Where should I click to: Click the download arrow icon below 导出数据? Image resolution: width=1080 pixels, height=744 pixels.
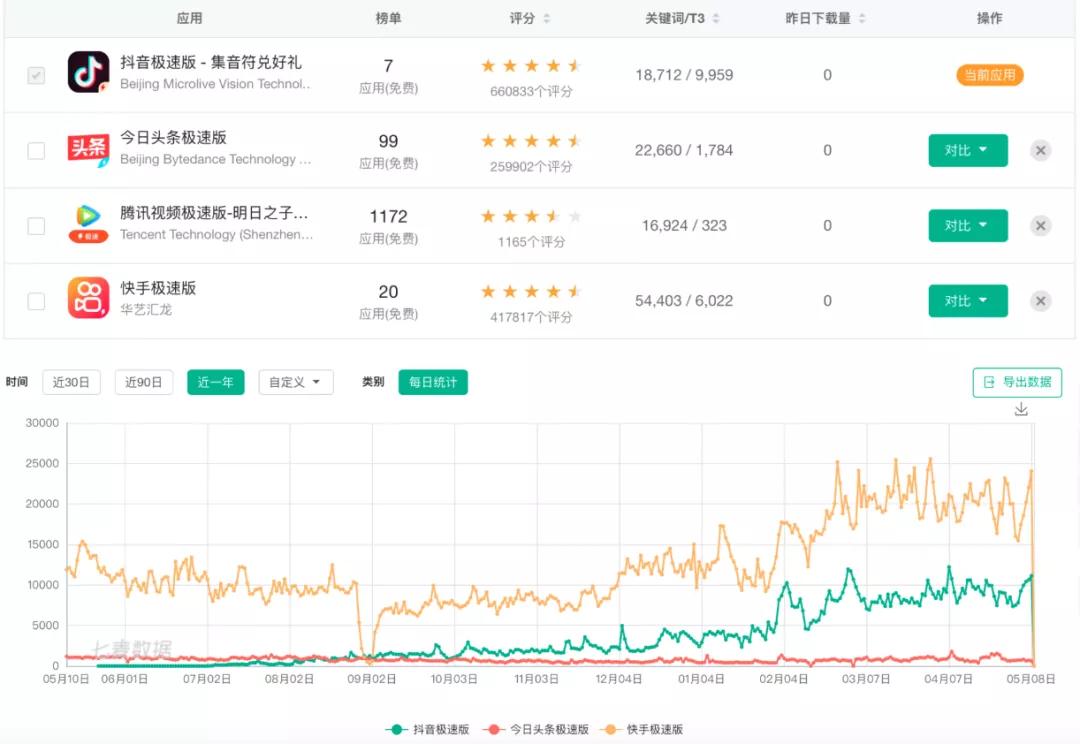coord(1021,409)
